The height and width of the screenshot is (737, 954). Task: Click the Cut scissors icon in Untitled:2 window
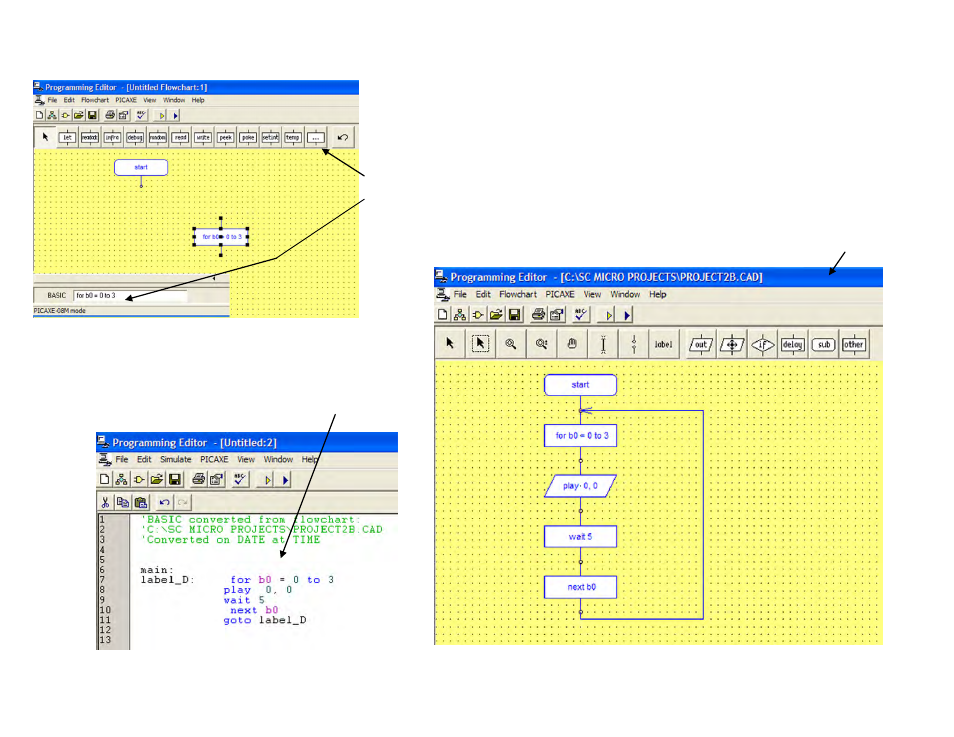[105, 502]
